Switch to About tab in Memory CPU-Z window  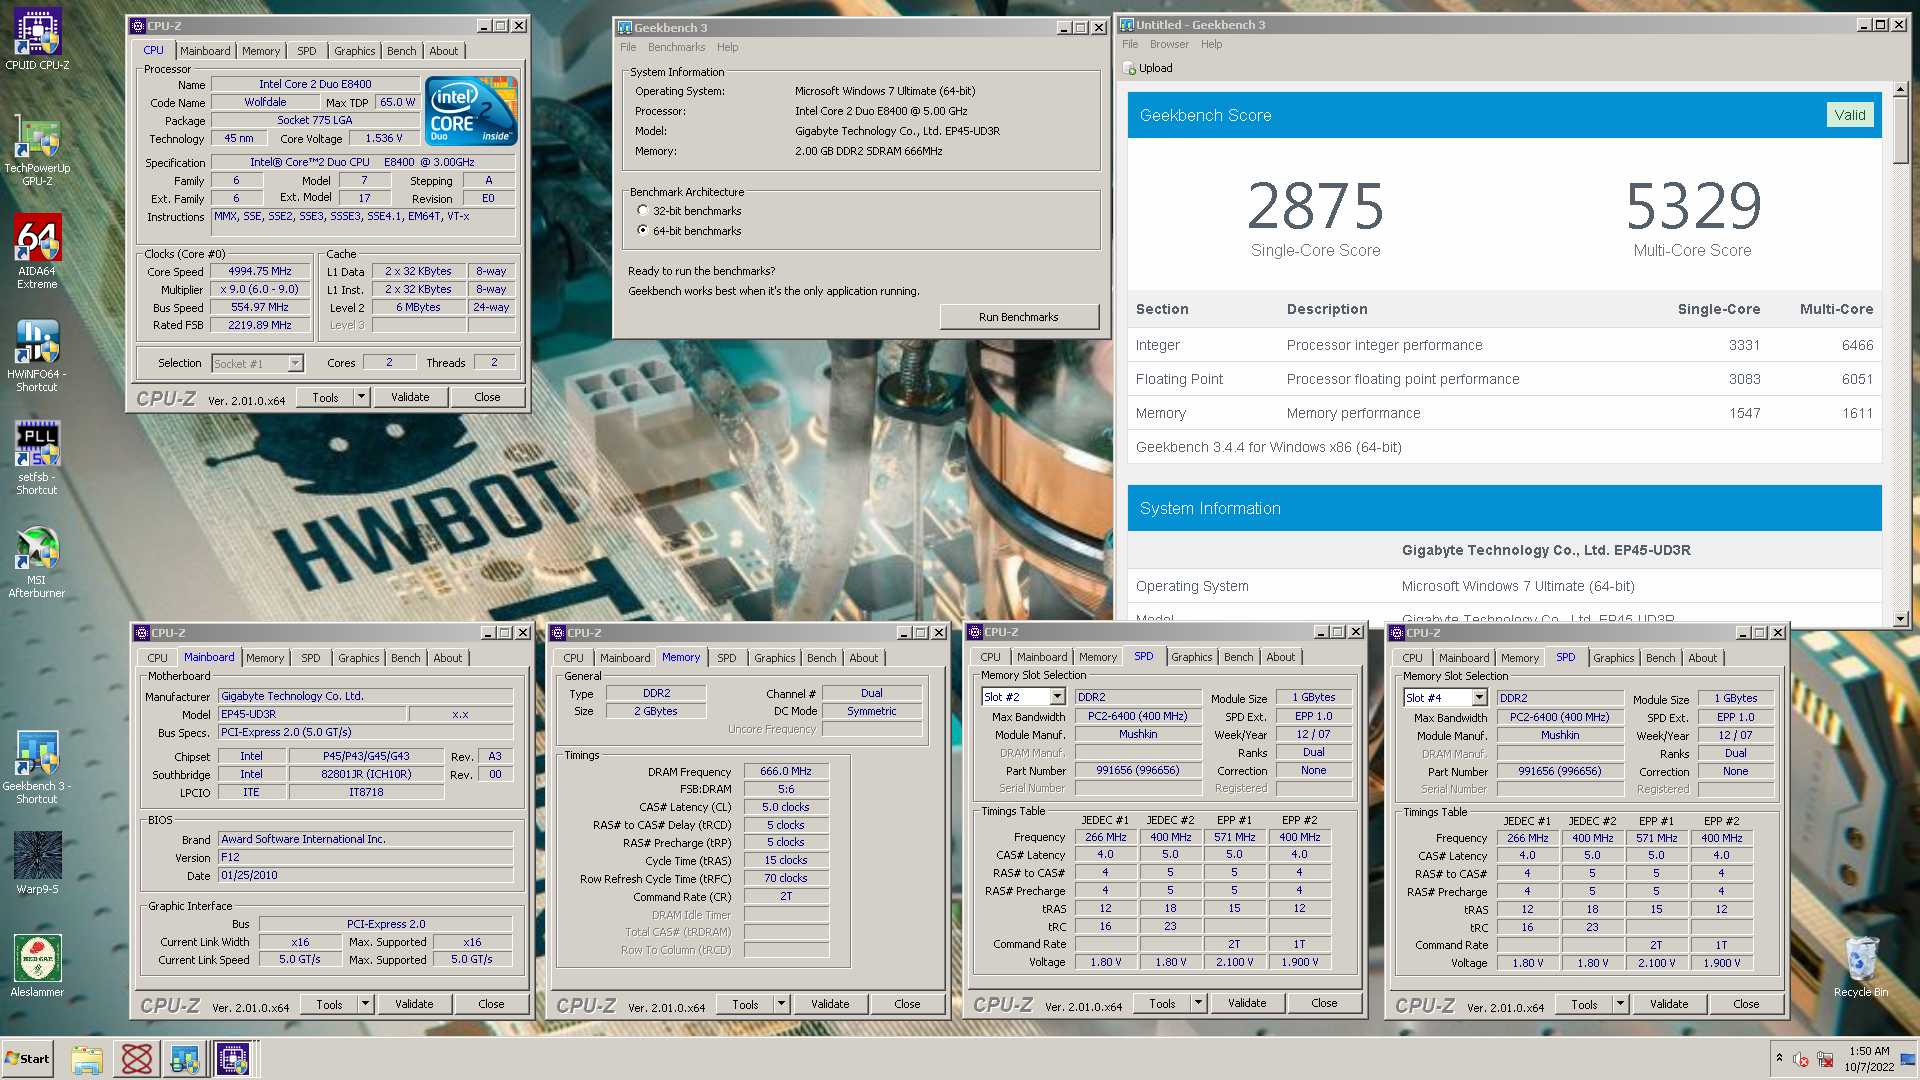(864, 658)
